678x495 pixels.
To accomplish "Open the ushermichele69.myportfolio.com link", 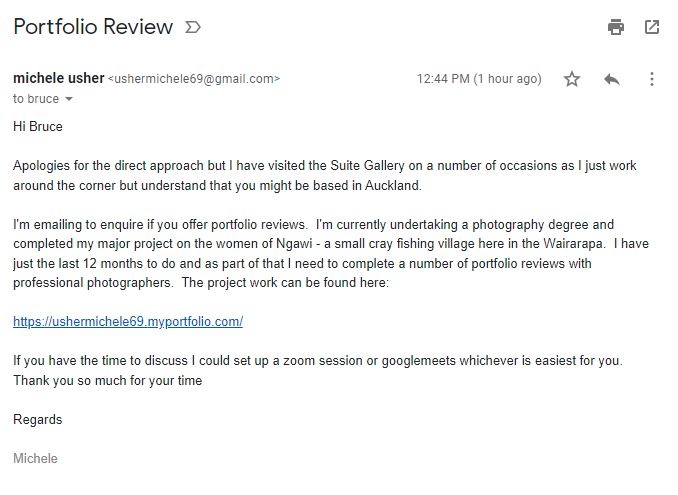I will (x=128, y=321).
